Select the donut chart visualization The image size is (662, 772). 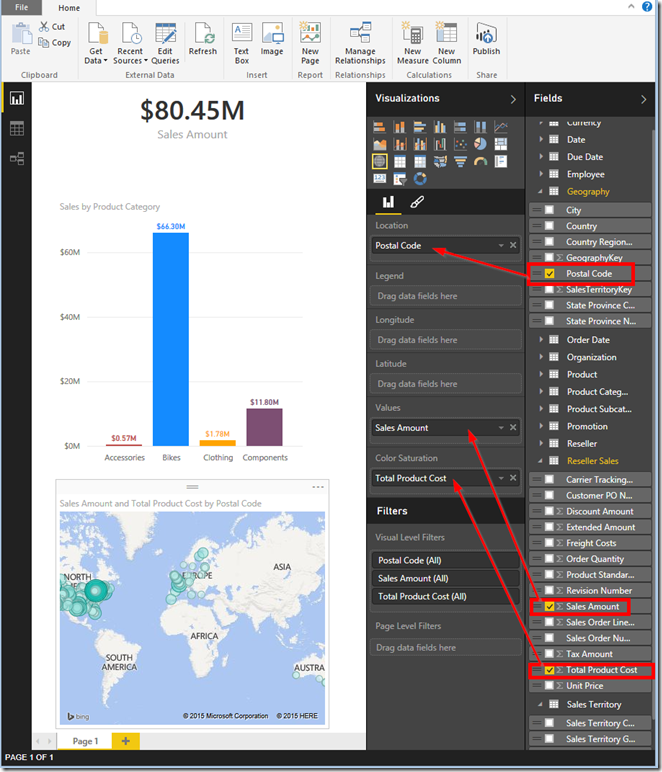420,179
